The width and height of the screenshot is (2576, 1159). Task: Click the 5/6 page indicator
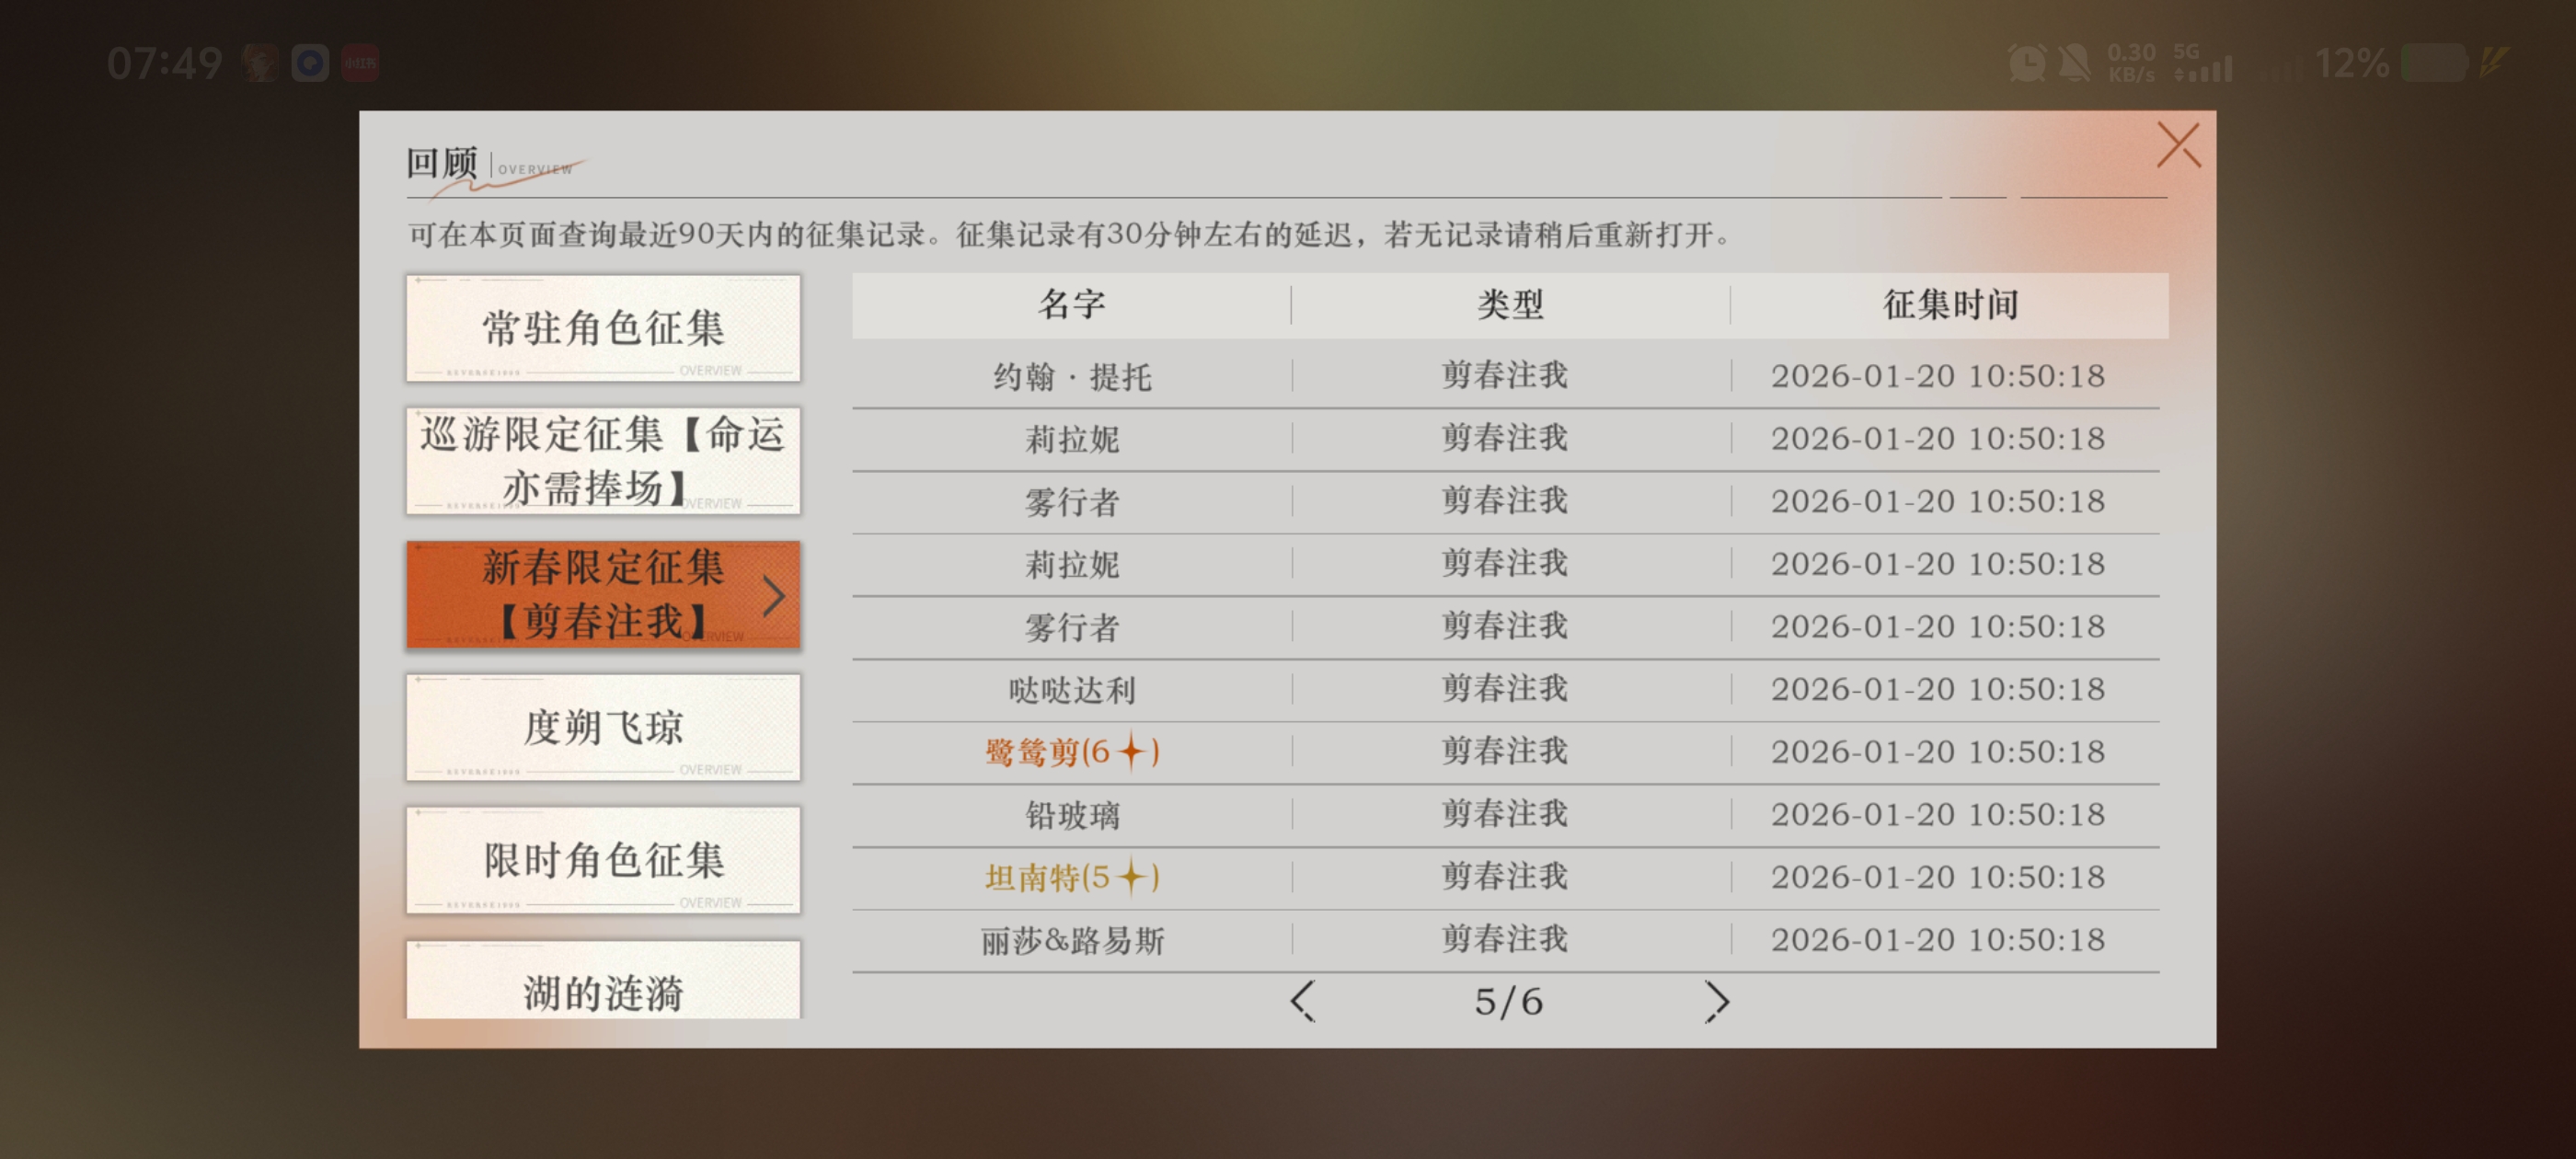[x=1508, y=1001]
